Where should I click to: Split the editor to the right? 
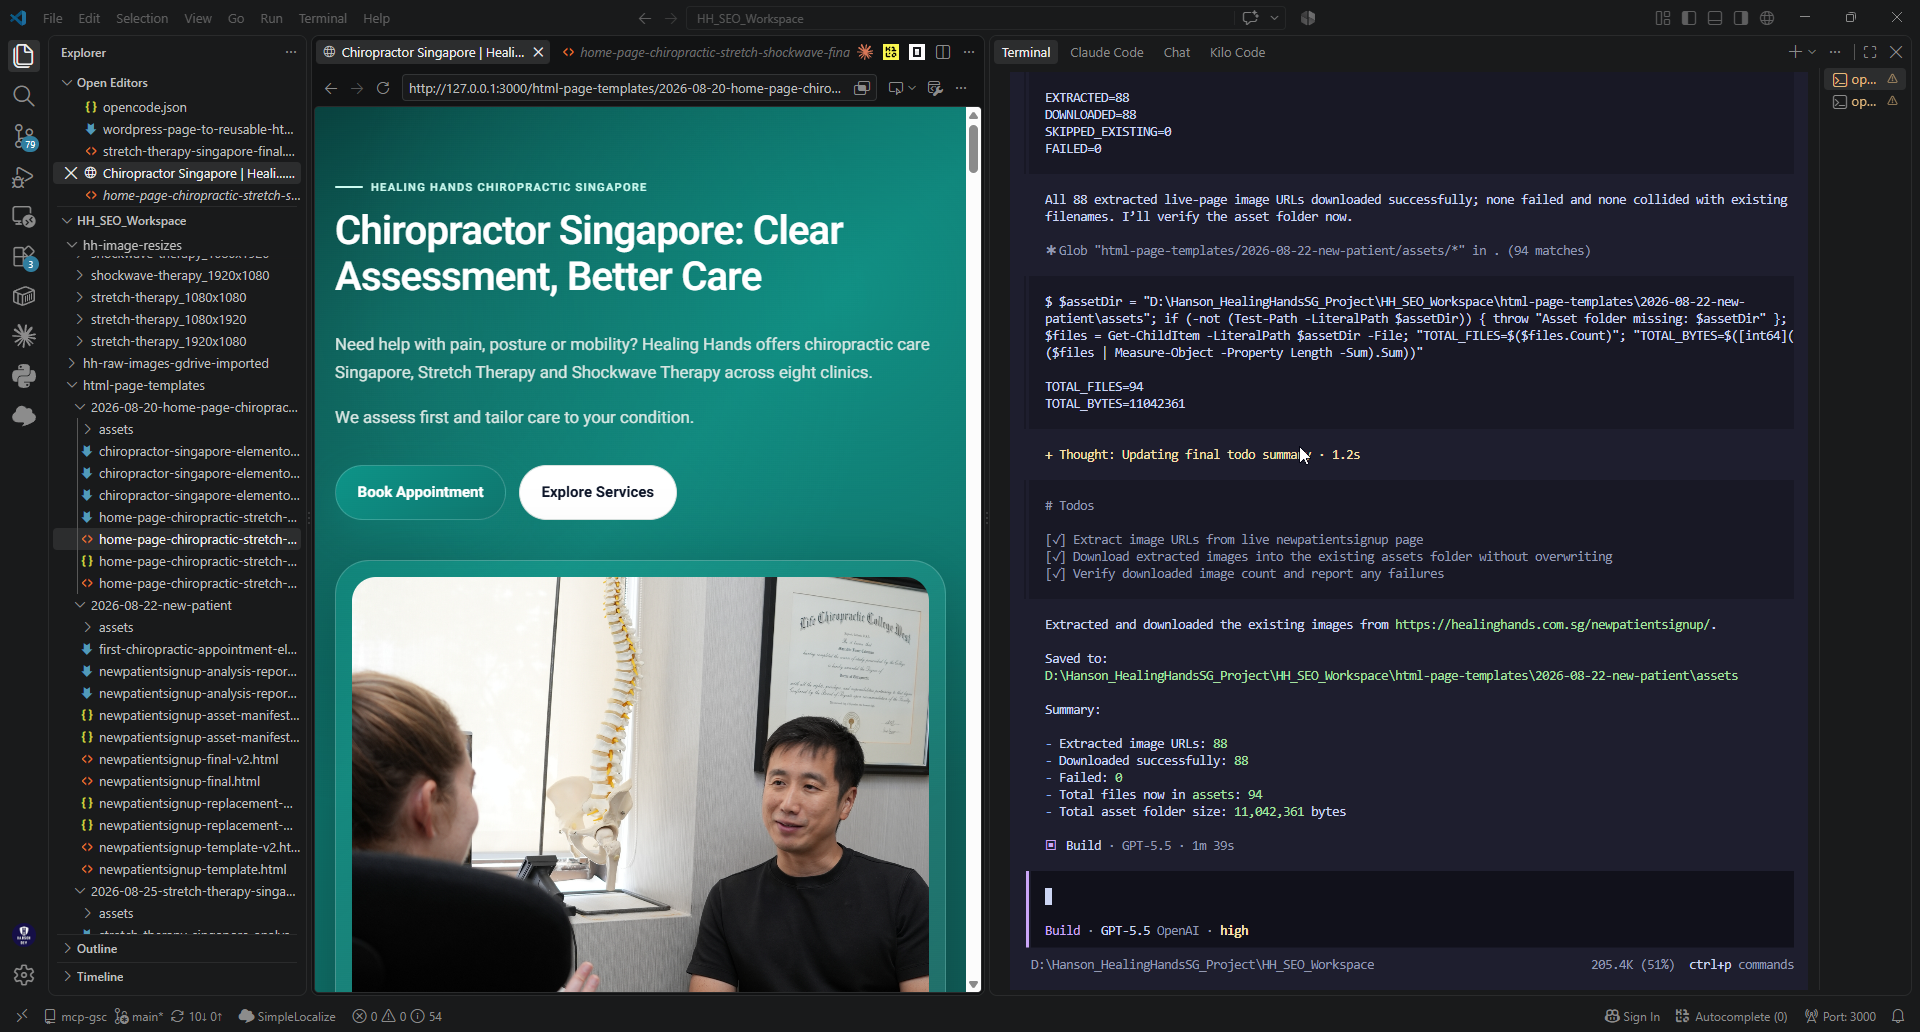943,52
